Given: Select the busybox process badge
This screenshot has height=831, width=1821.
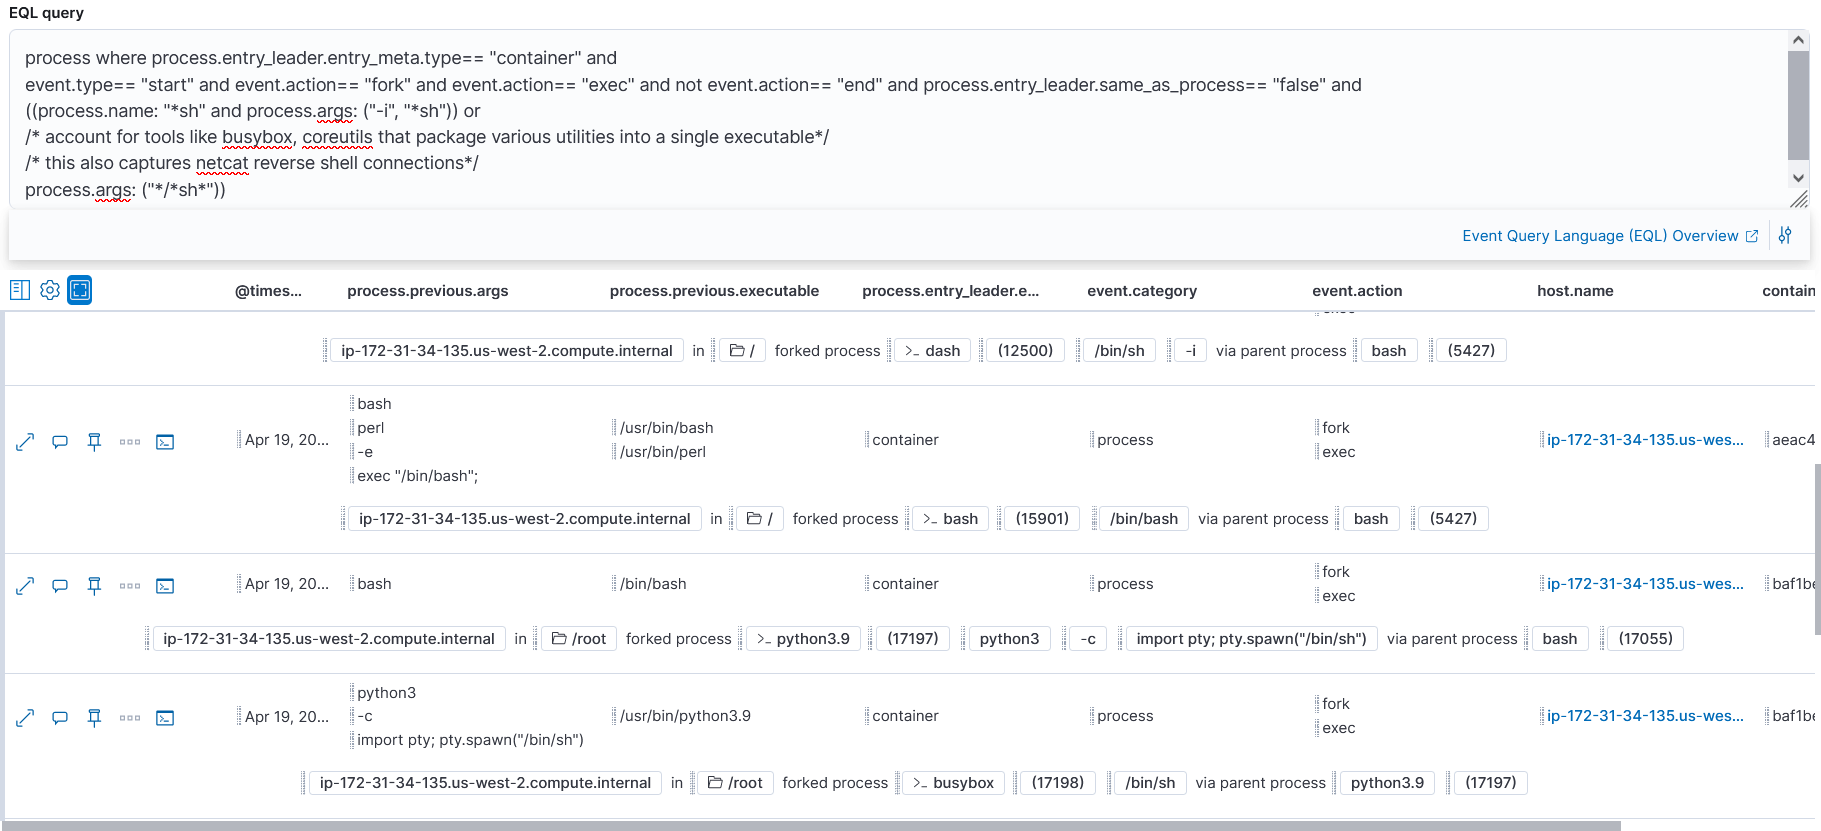Looking at the screenshot, I should tap(953, 783).
